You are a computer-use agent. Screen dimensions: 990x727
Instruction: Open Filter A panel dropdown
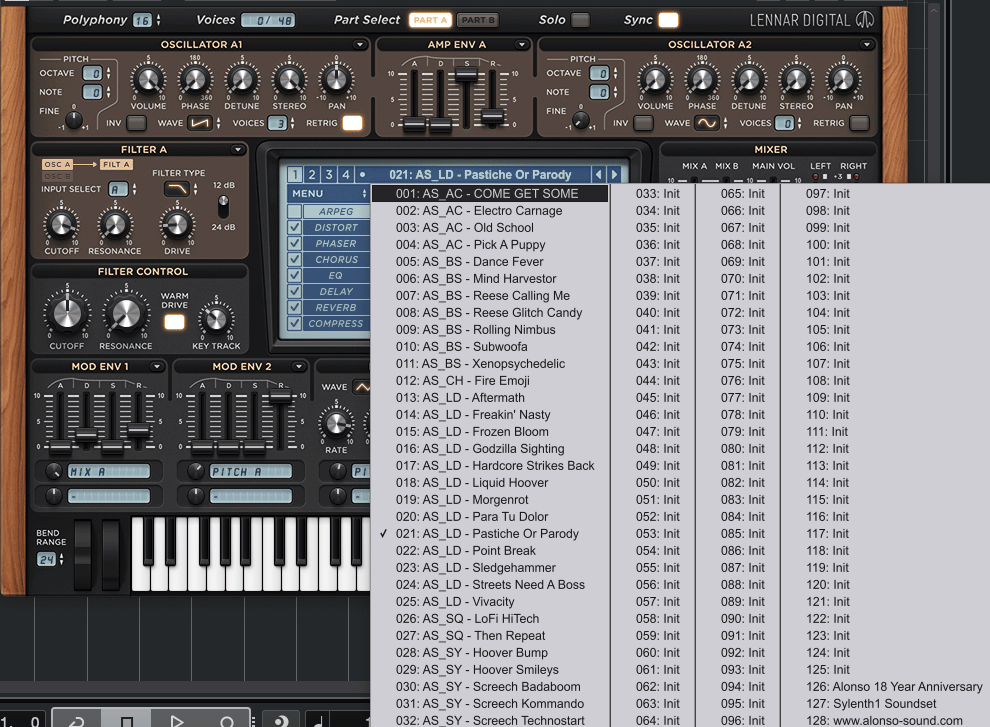(x=237, y=150)
